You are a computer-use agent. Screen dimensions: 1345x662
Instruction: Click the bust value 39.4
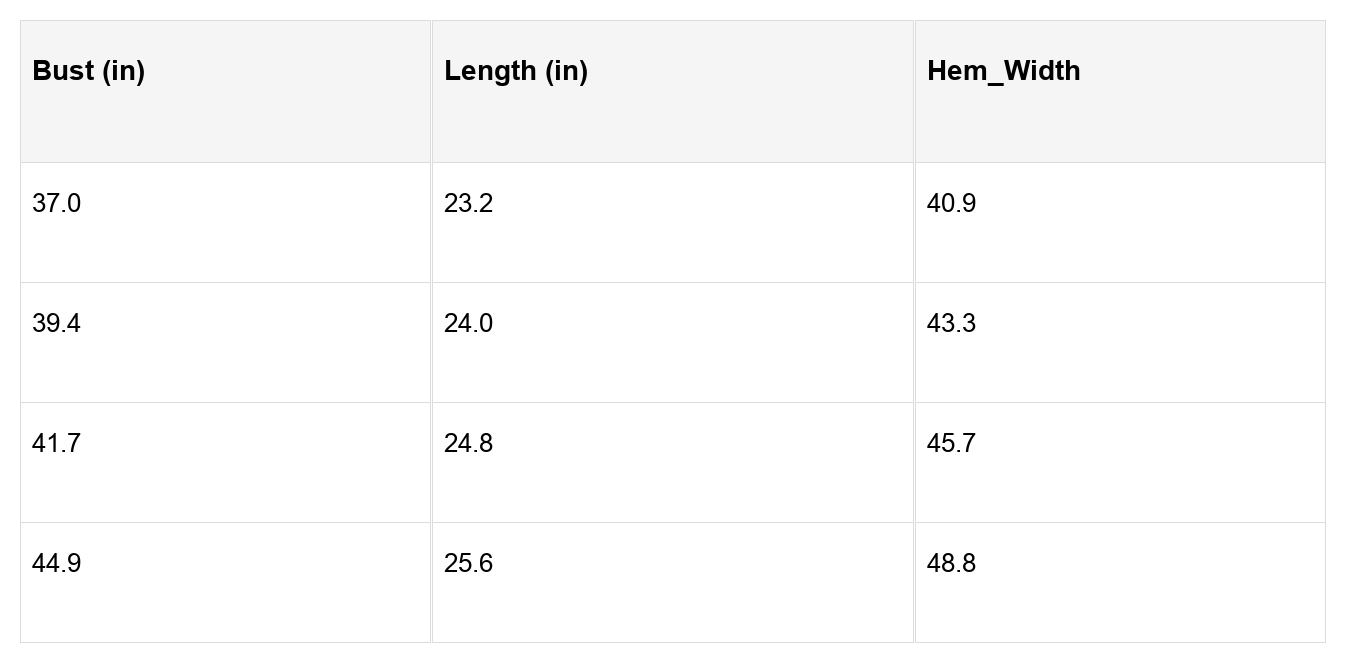point(57,324)
